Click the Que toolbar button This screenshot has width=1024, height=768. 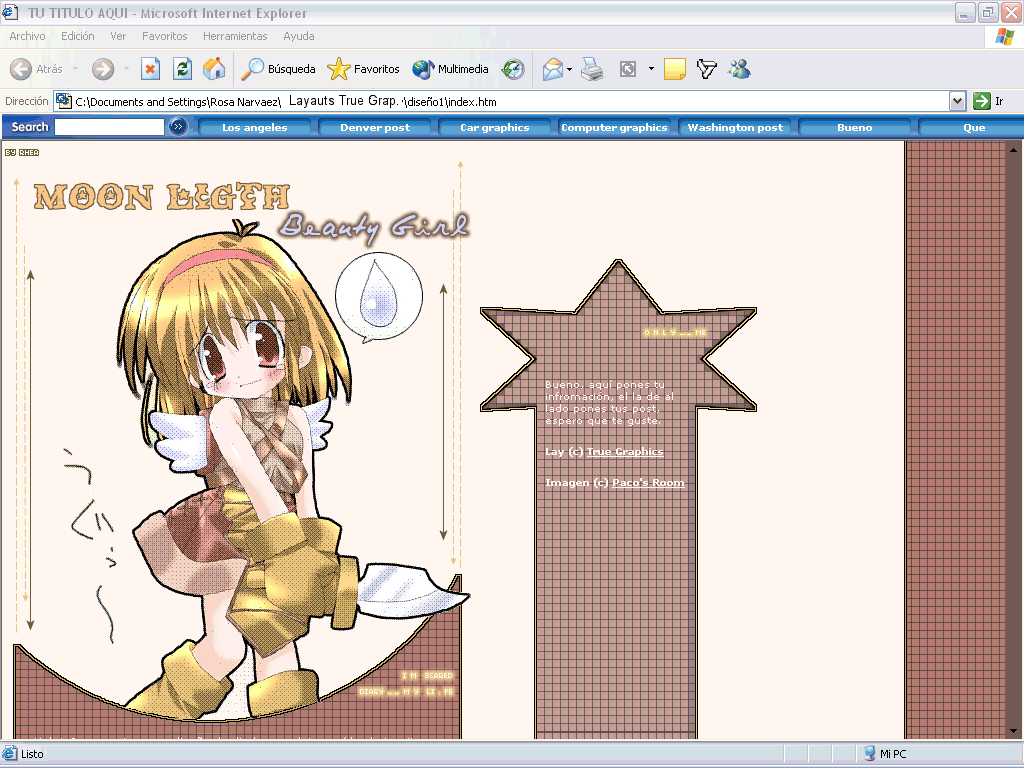tap(973, 127)
